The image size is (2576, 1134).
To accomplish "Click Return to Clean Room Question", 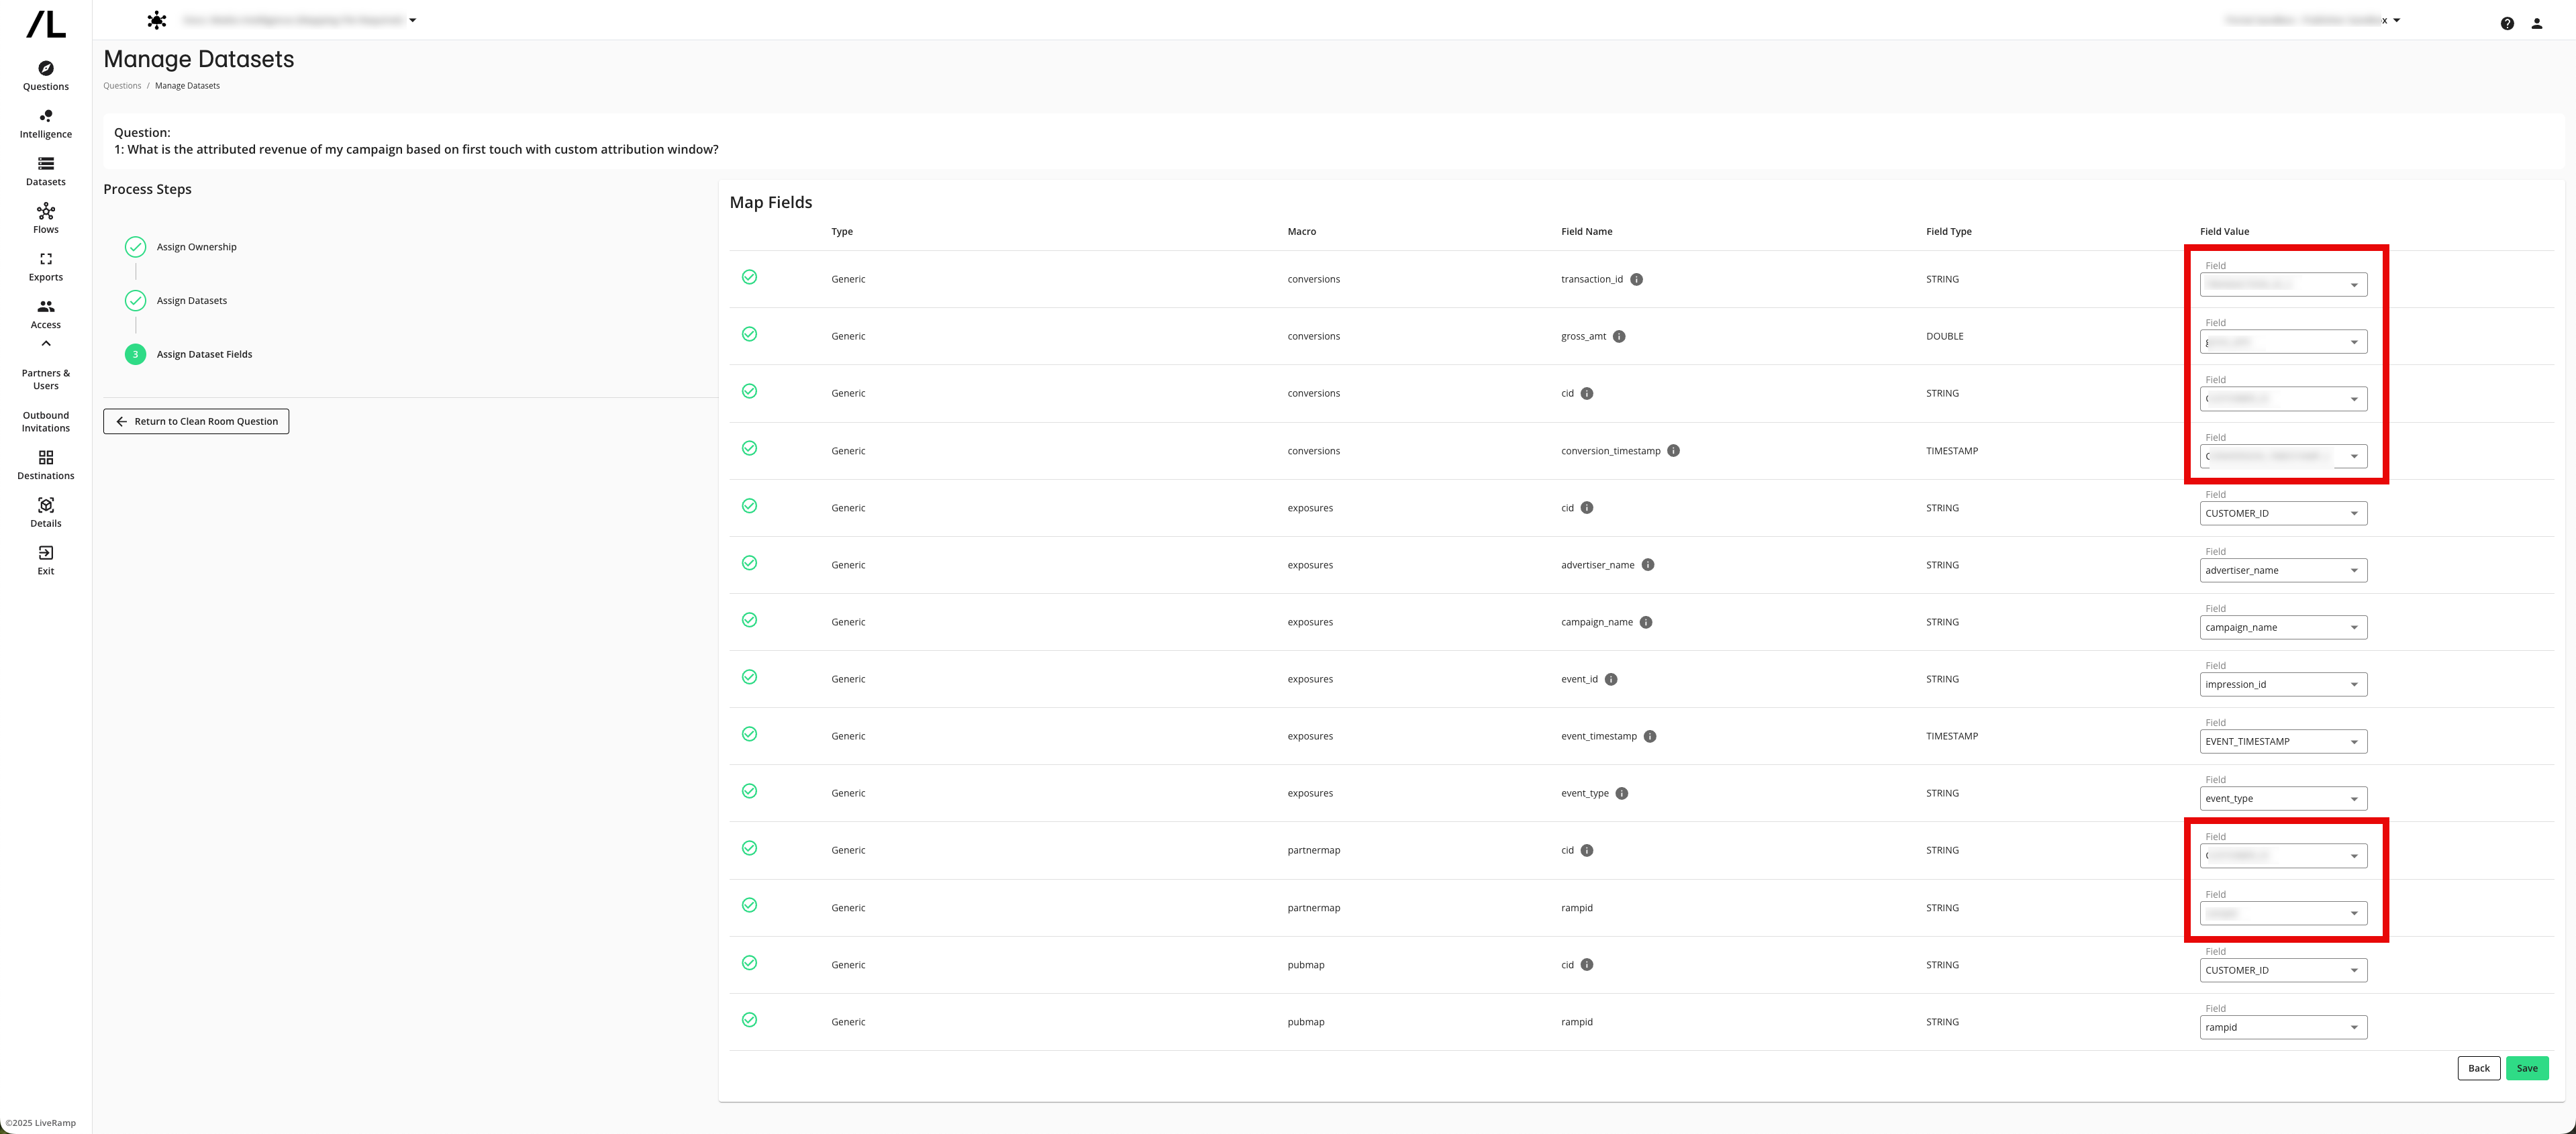I will click(196, 421).
